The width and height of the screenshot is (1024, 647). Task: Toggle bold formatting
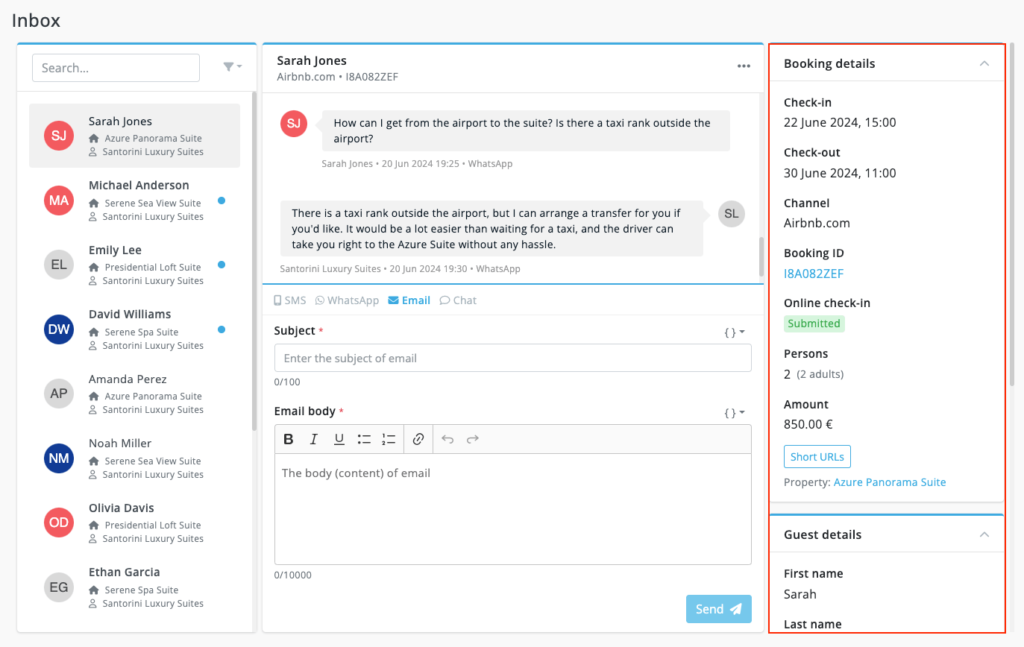(x=288, y=439)
